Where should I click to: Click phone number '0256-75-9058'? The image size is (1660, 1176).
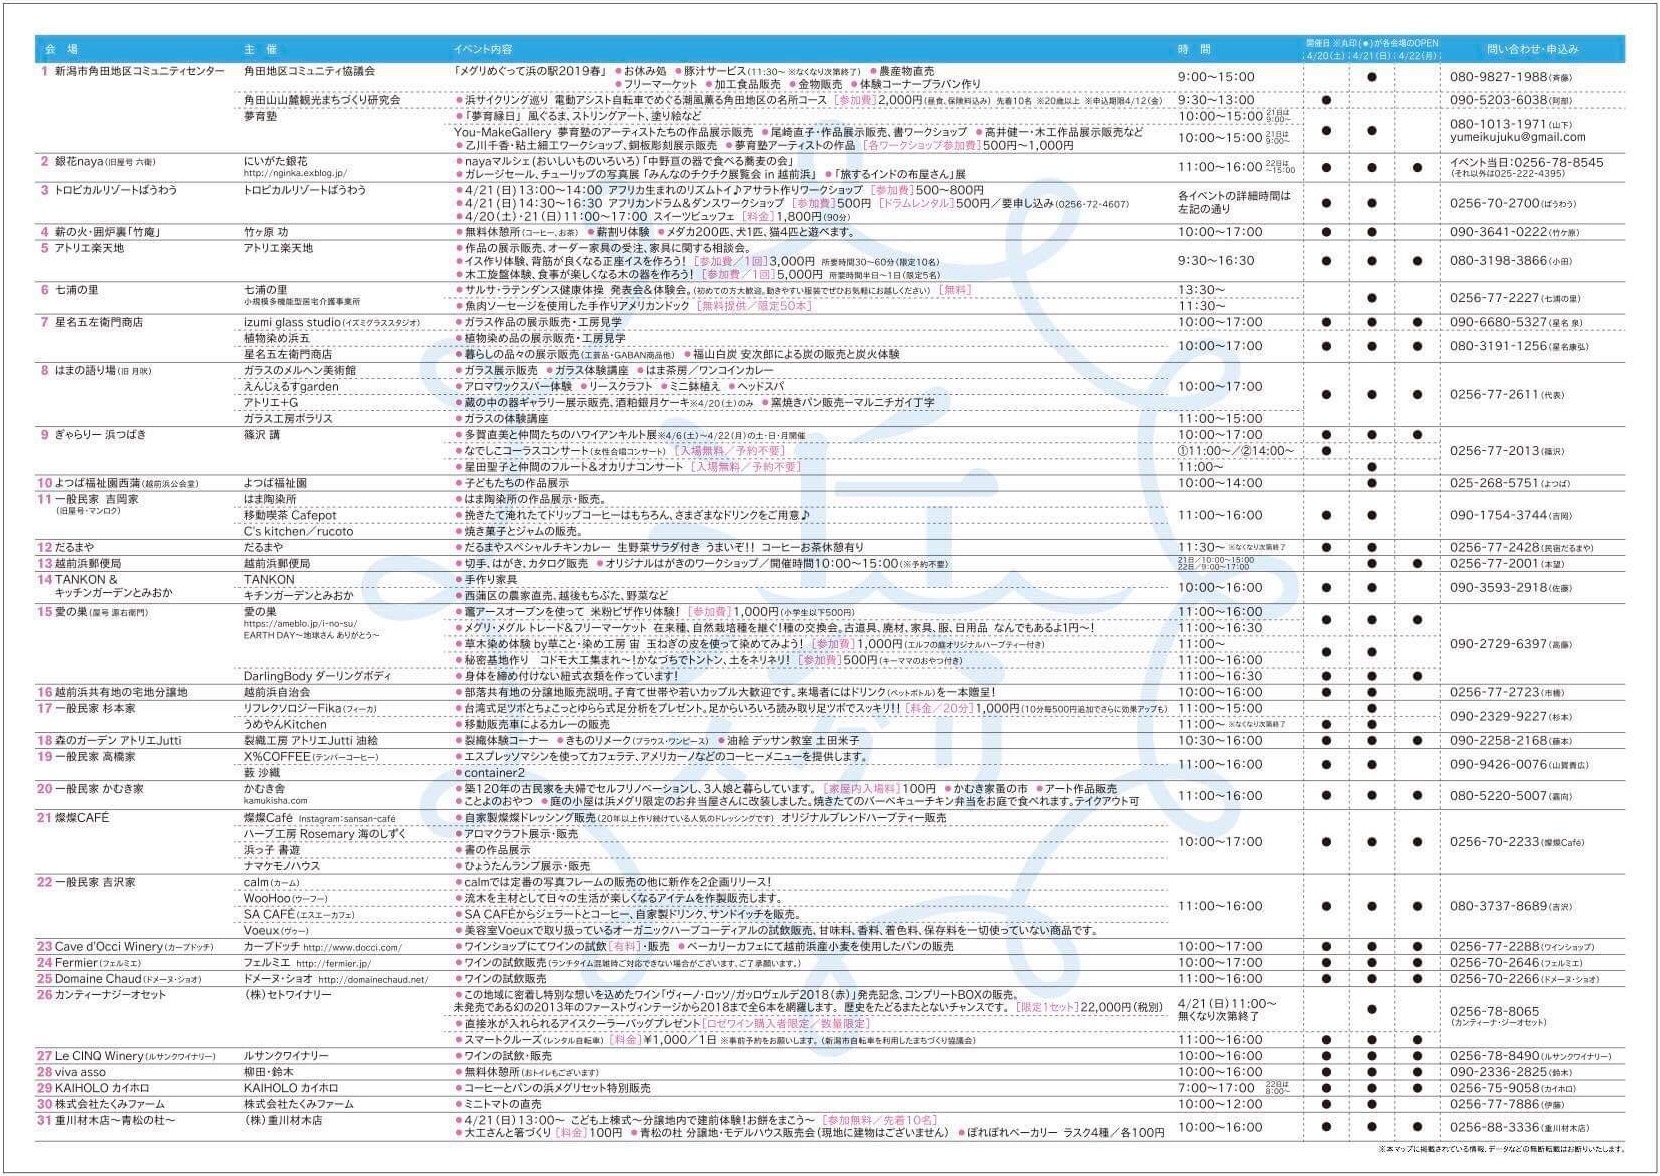(x=1495, y=1088)
